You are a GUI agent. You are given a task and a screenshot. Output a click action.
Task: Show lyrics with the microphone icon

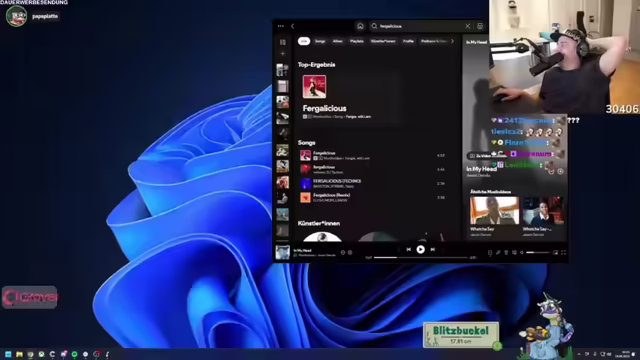[498, 253]
